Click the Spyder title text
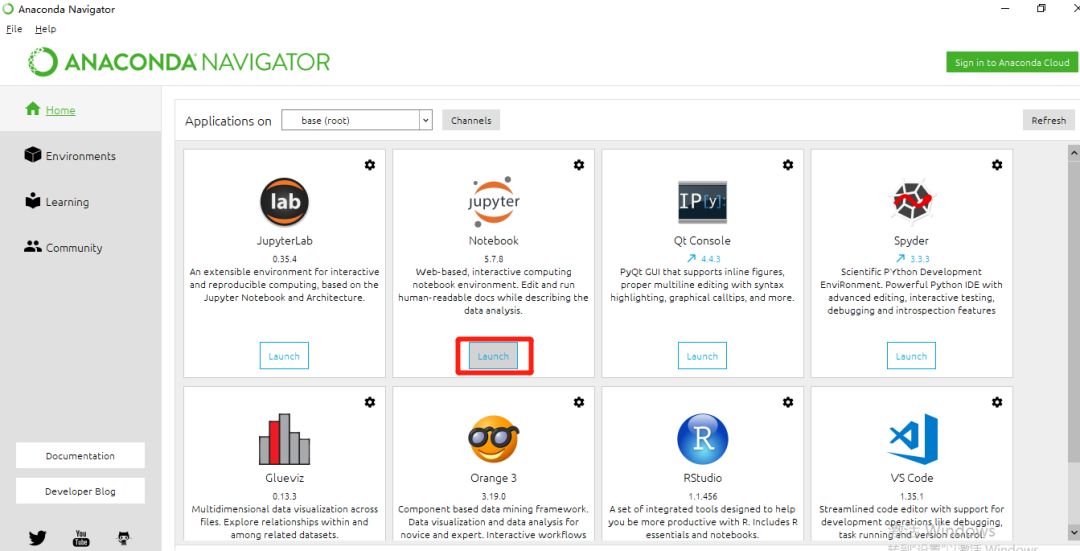 (x=911, y=240)
